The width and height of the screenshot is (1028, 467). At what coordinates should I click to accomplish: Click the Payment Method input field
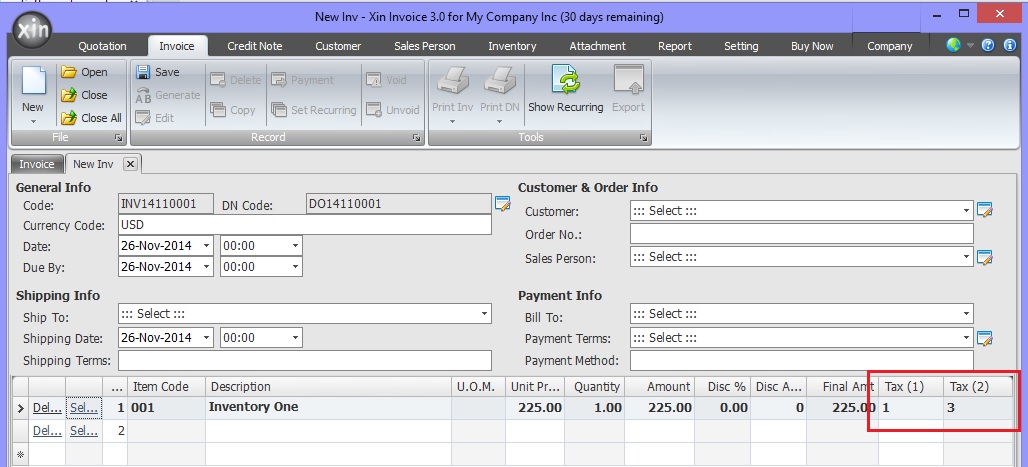click(802, 360)
